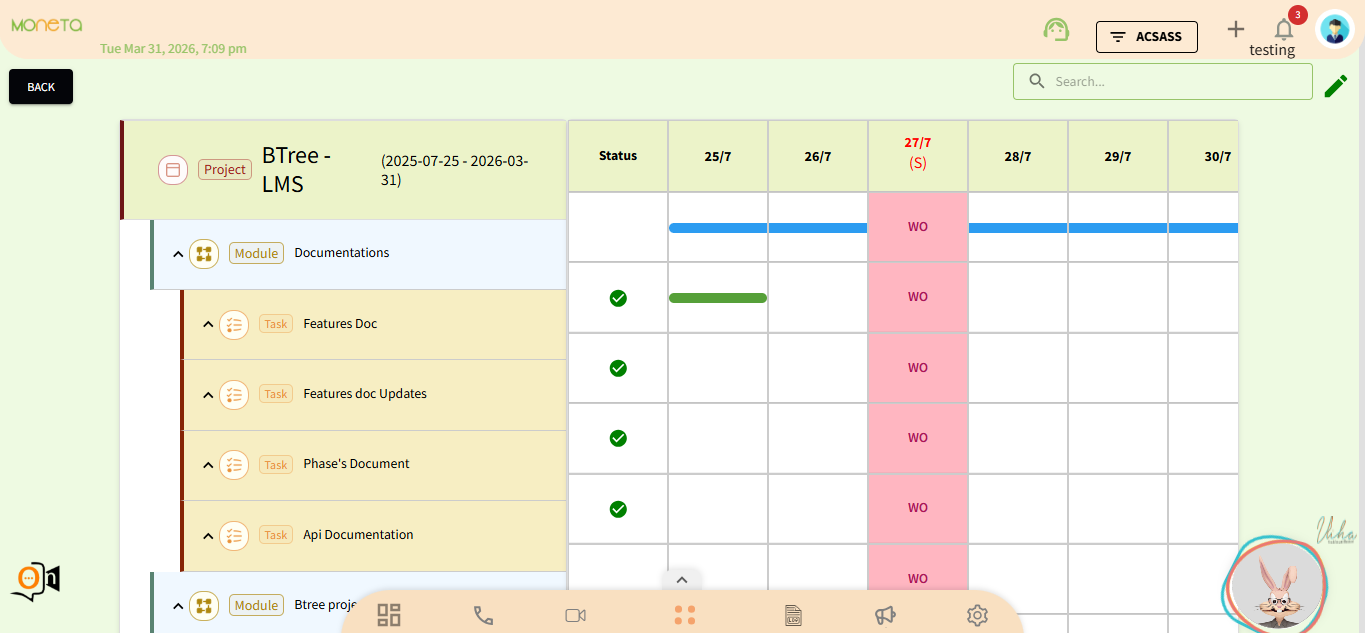Image resolution: width=1365 pixels, height=633 pixels.
Task: Click the phone call icon in dock
Action: [483, 615]
